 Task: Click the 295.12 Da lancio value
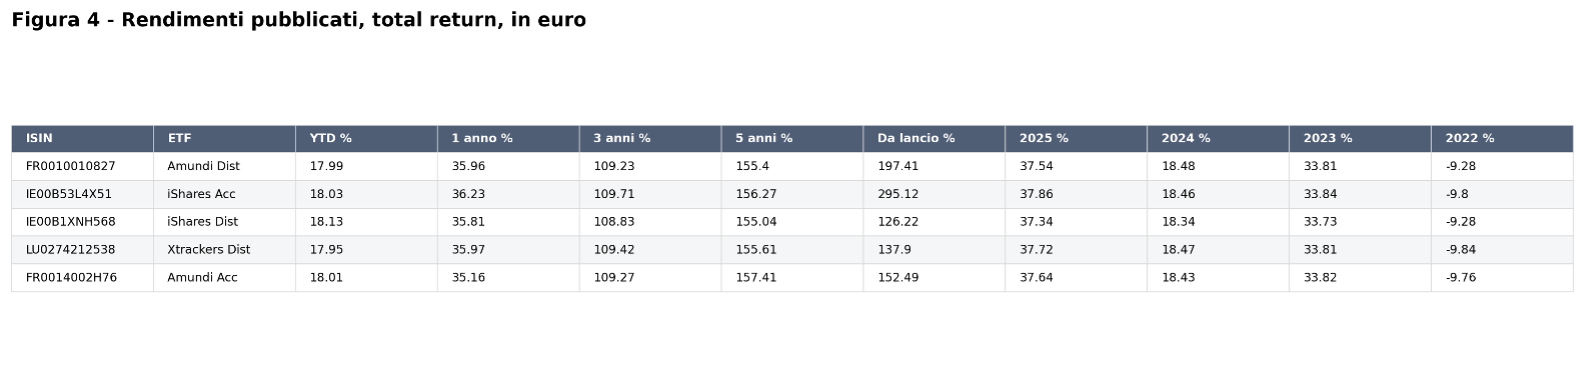coord(934,195)
